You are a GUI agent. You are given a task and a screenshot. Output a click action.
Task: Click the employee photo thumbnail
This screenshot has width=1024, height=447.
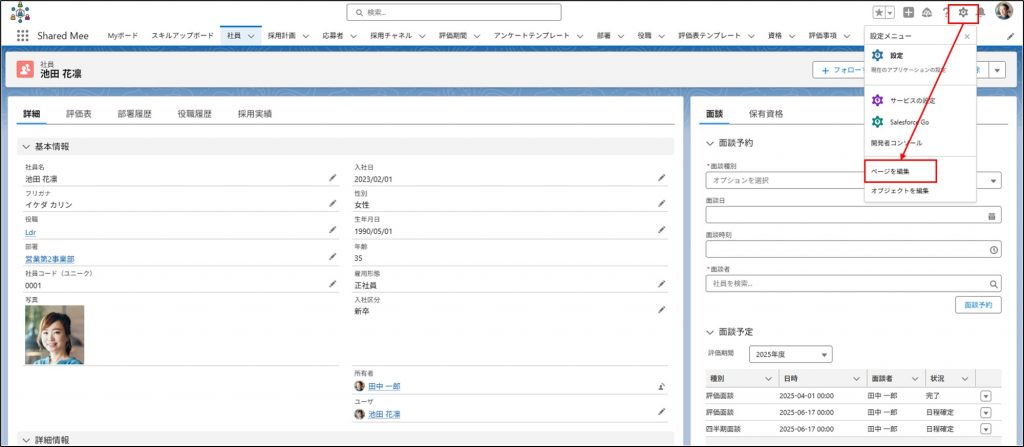tap(54, 334)
